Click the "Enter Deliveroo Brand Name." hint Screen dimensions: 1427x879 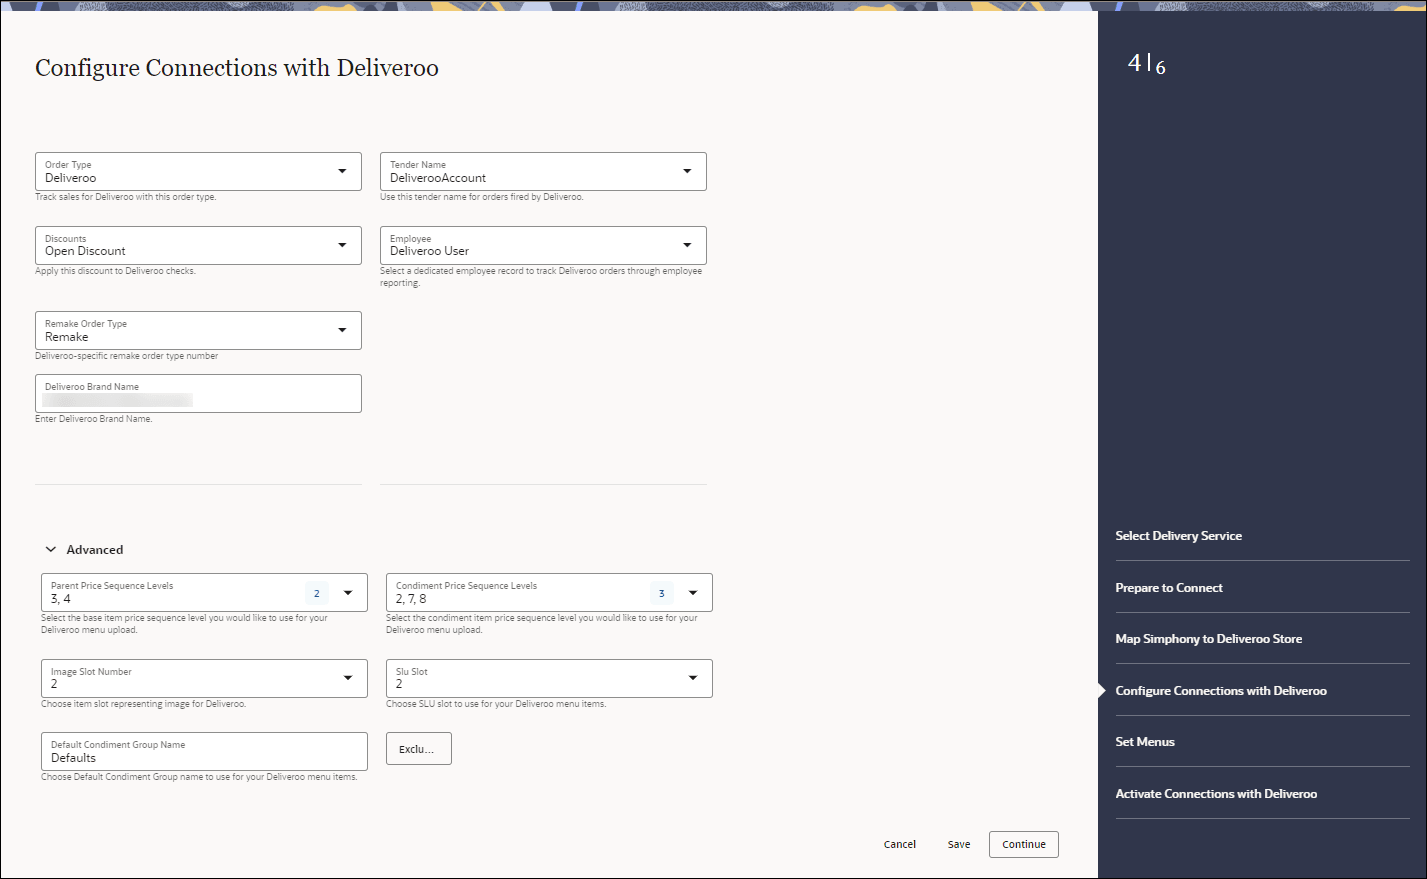point(94,419)
